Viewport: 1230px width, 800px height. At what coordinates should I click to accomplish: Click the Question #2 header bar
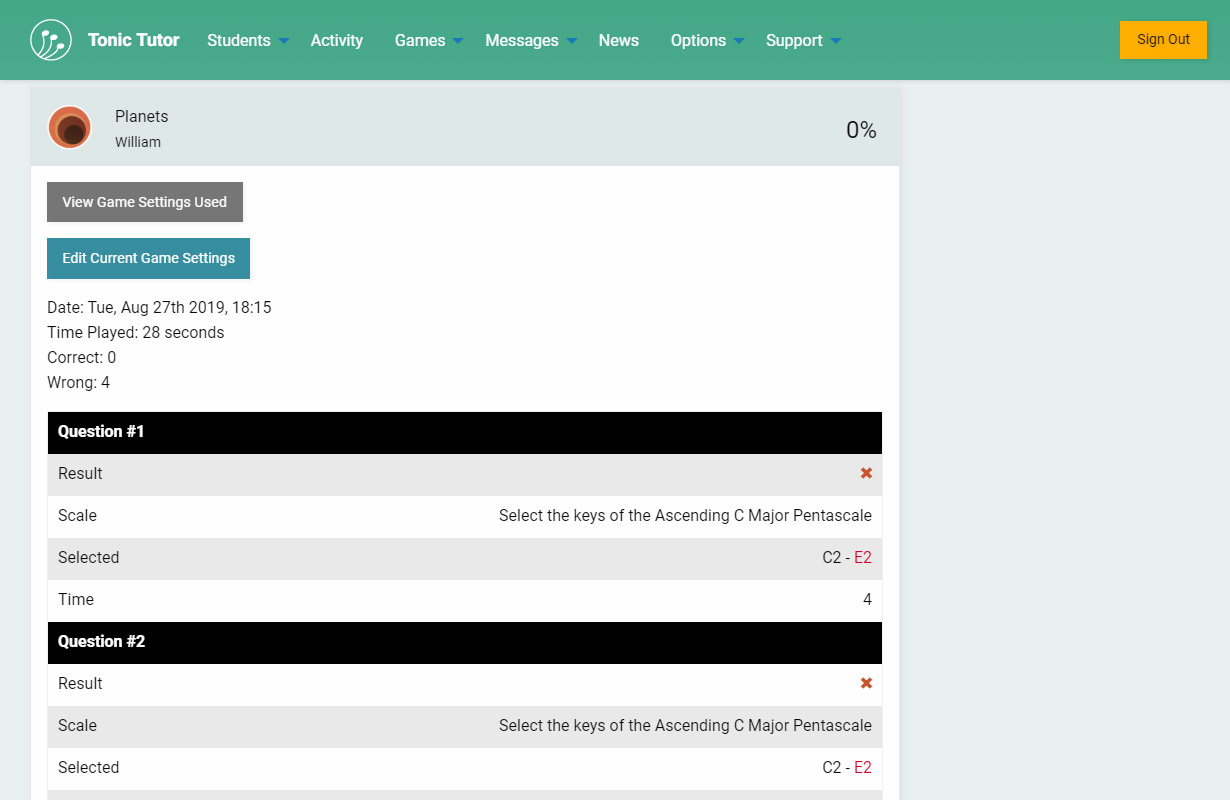(464, 642)
